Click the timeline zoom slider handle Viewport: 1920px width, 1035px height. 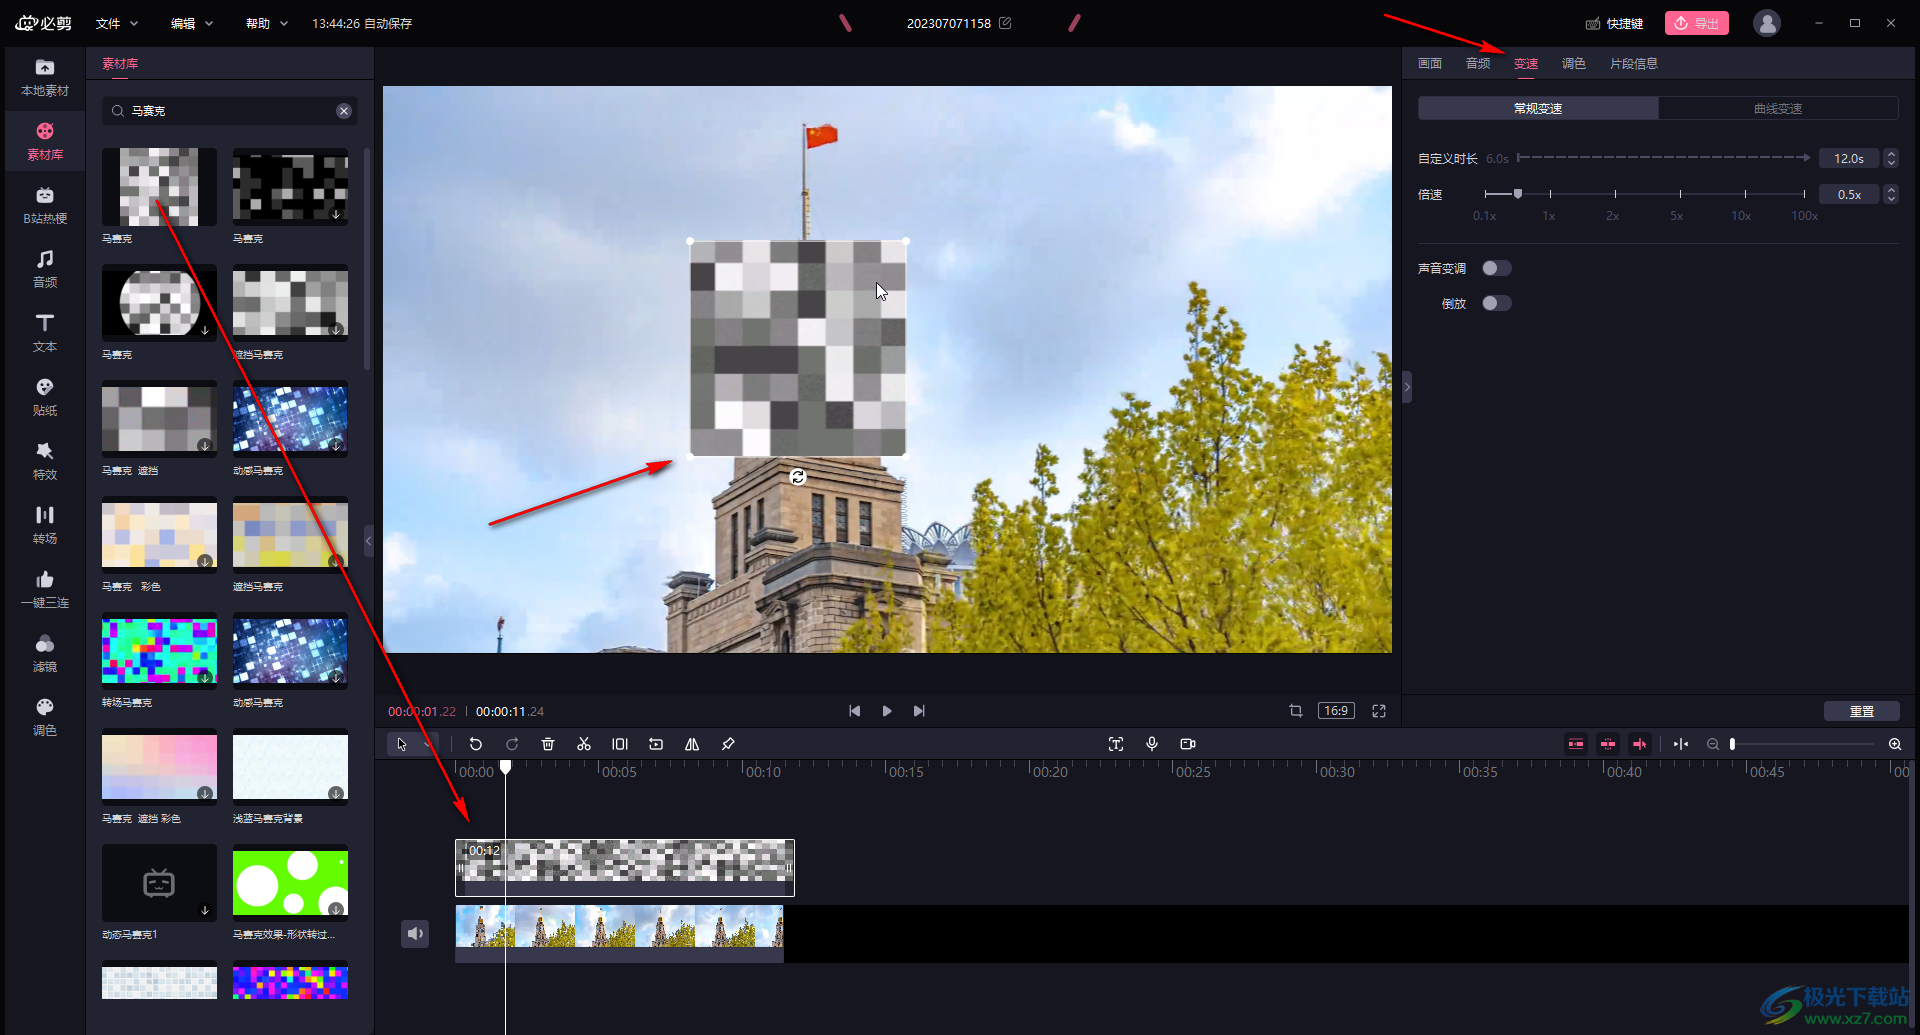pos(1733,744)
